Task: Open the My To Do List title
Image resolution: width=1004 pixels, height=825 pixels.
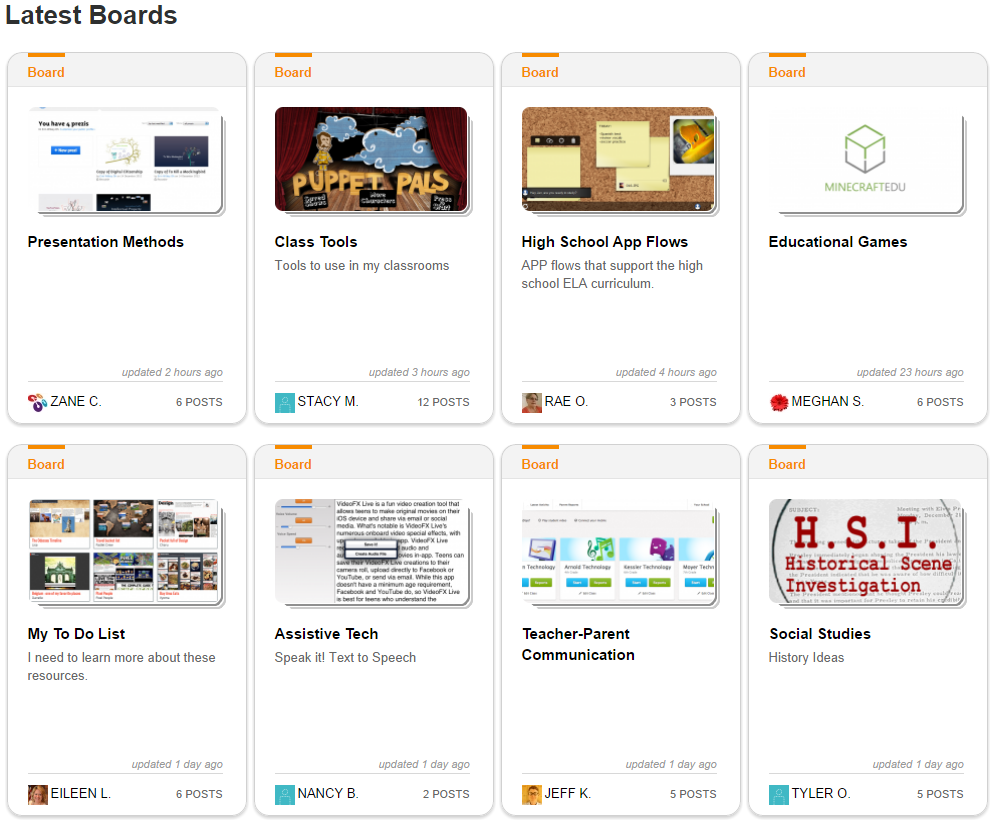Action: pyautogui.click(x=76, y=634)
